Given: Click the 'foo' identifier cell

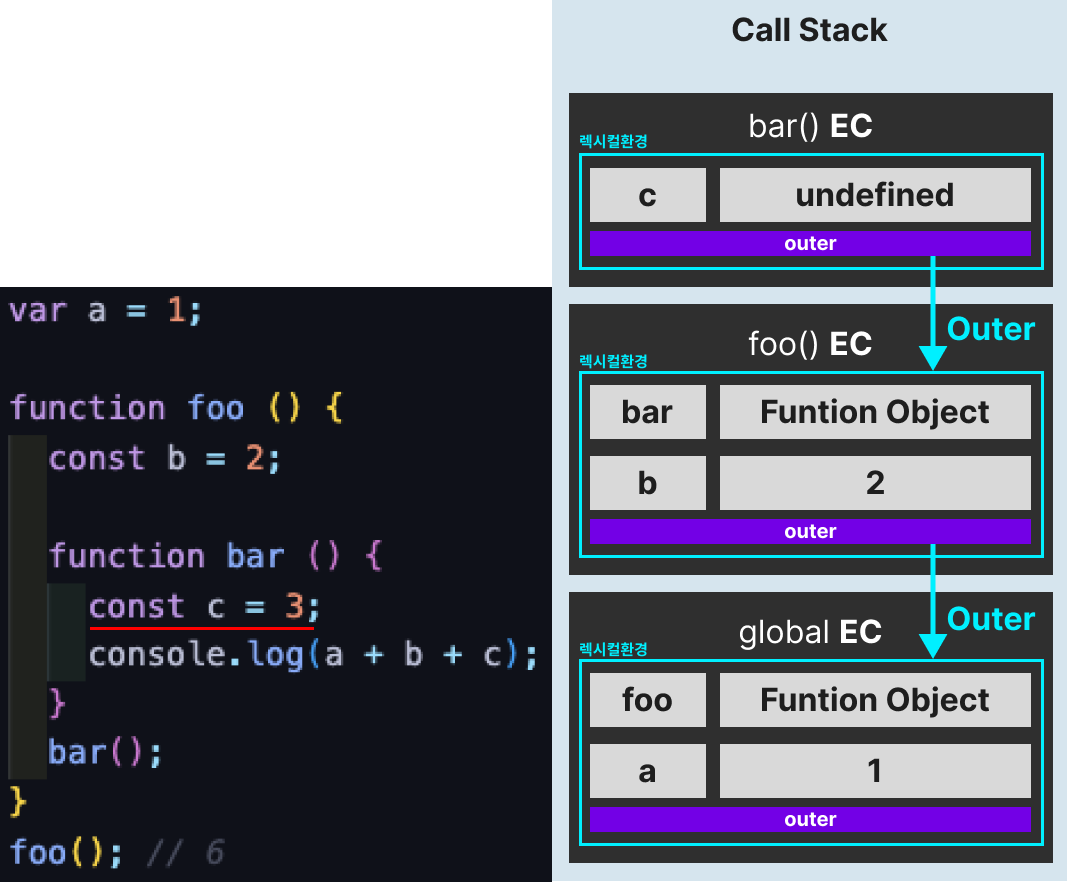Looking at the screenshot, I should pos(647,700).
